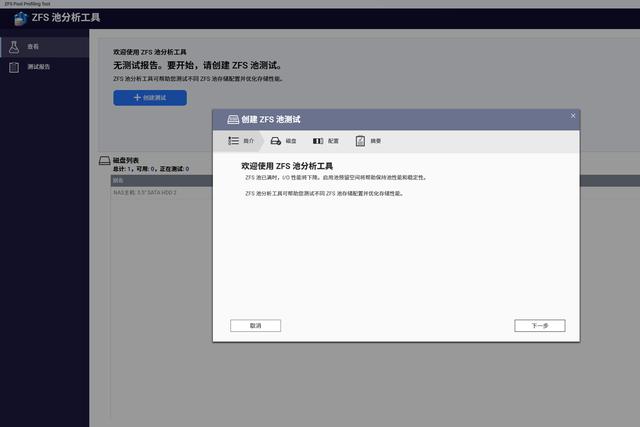
Task: Select the 配置 wizard step
Action: (x=325, y=141)
